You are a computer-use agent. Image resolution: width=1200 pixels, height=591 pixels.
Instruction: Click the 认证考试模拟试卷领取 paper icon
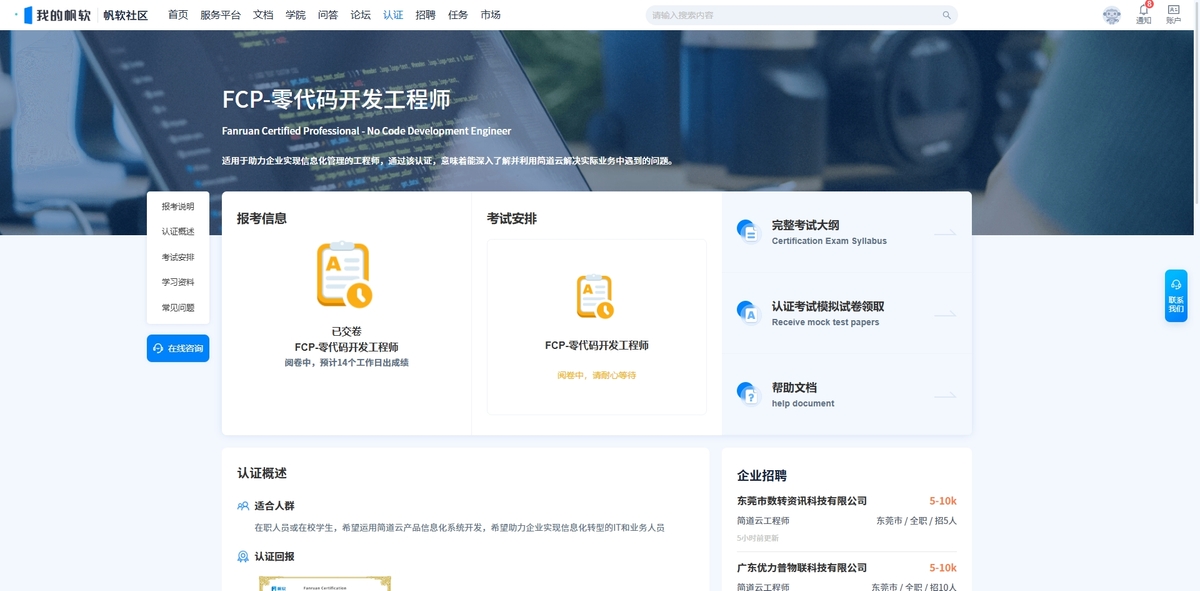(747, 312)
